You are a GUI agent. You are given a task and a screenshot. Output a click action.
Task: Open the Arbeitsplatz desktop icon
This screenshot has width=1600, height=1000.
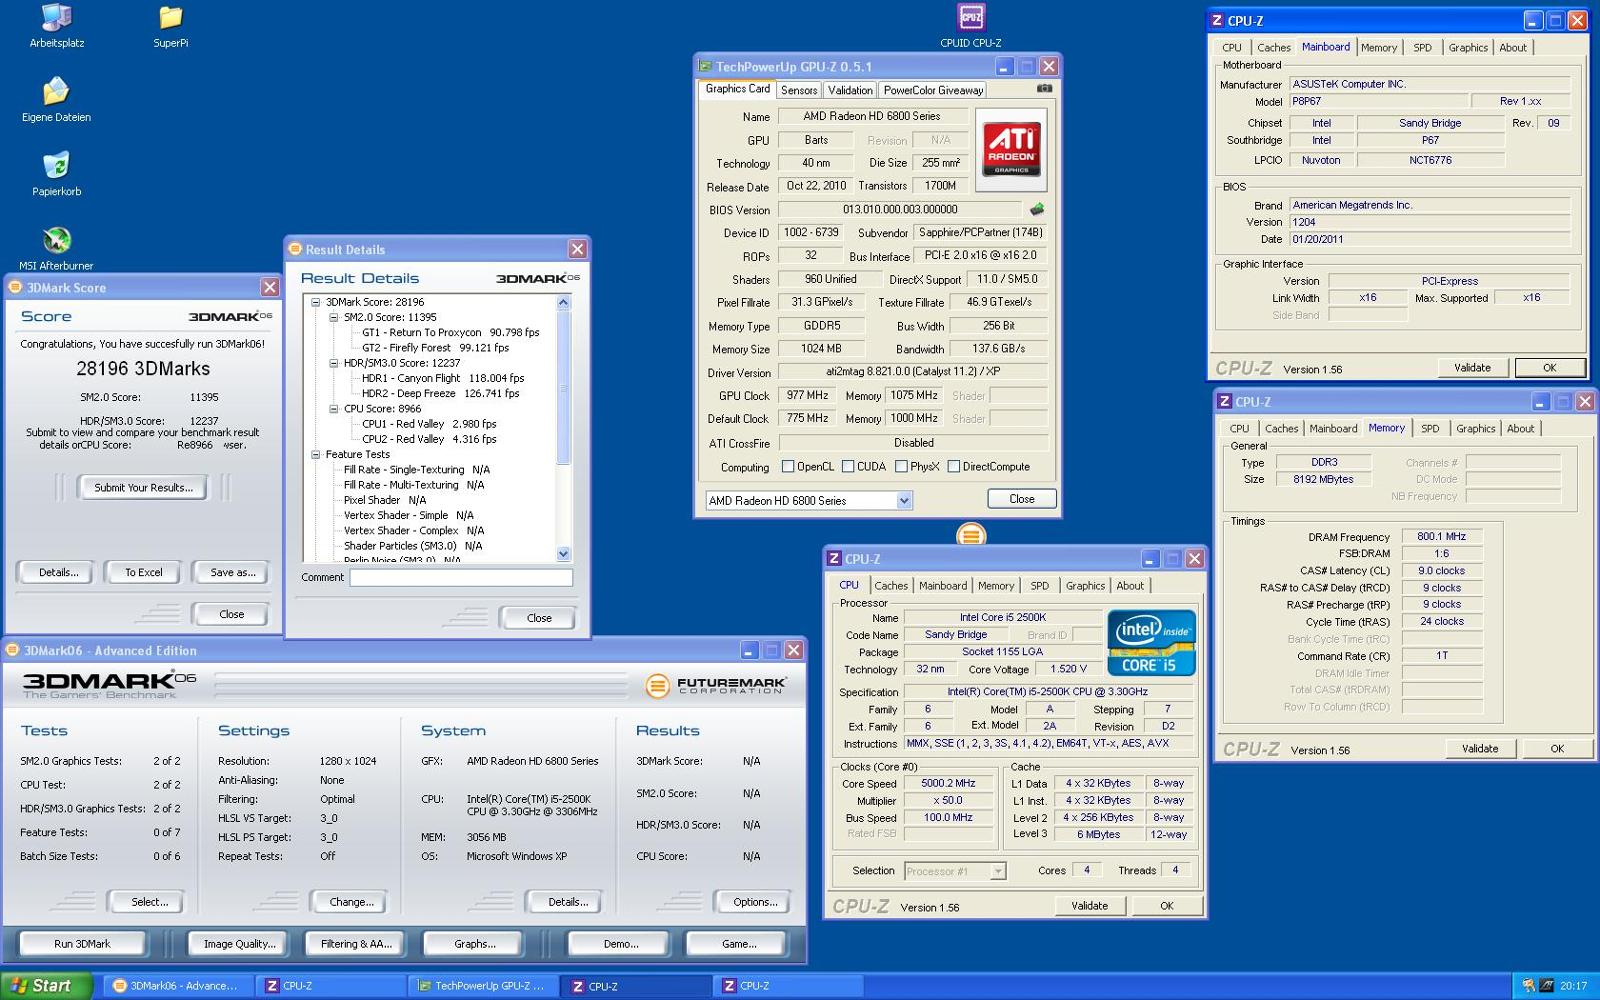pos(56,26)
